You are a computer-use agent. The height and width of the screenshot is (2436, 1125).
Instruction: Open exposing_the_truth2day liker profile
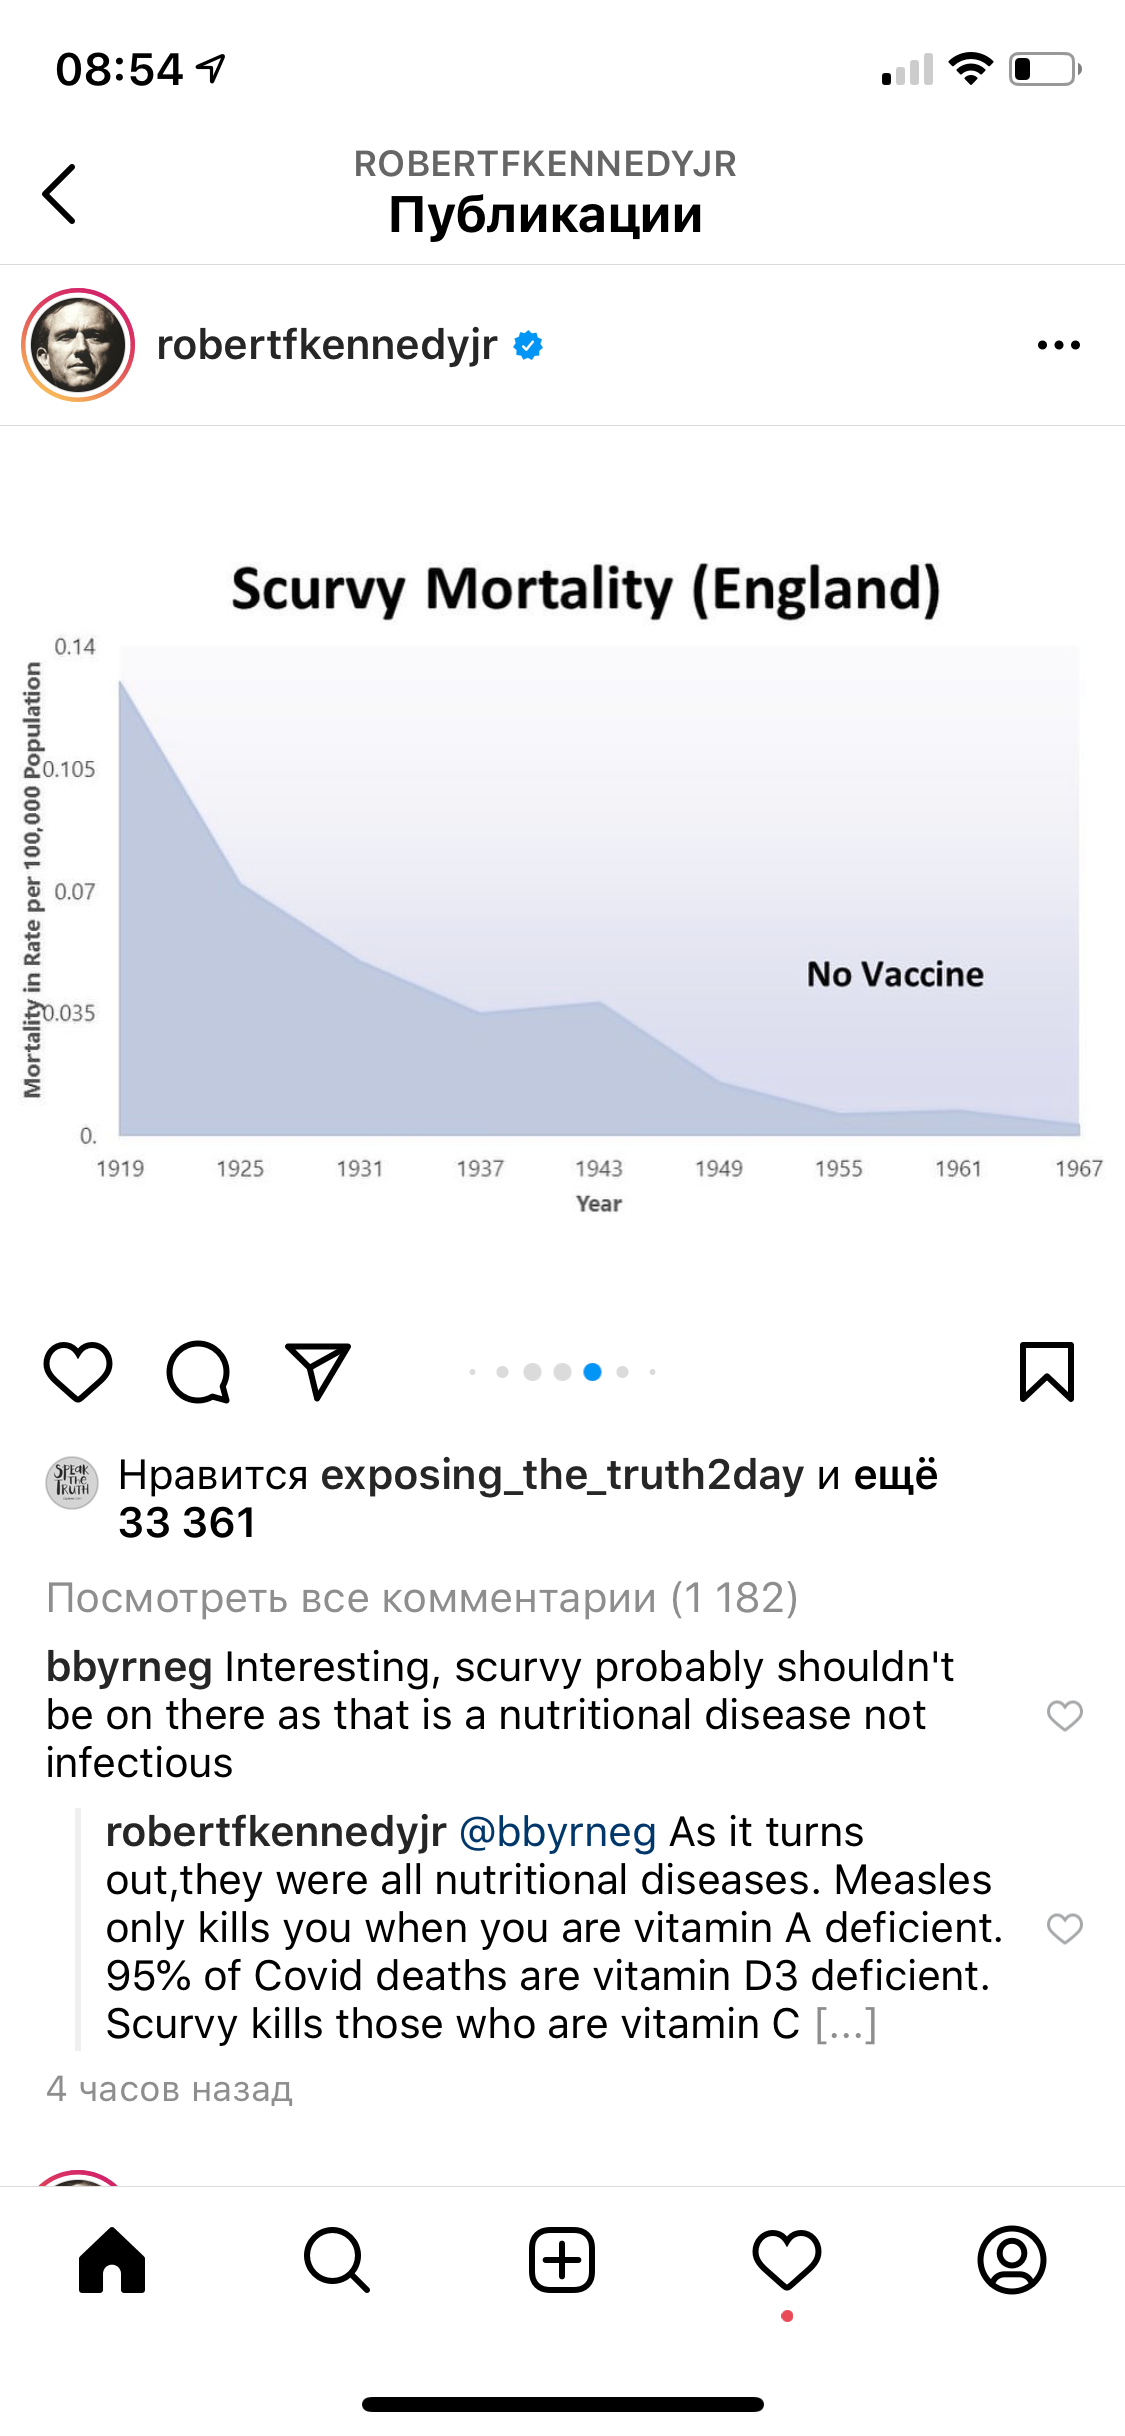[x=562, y=1475]
